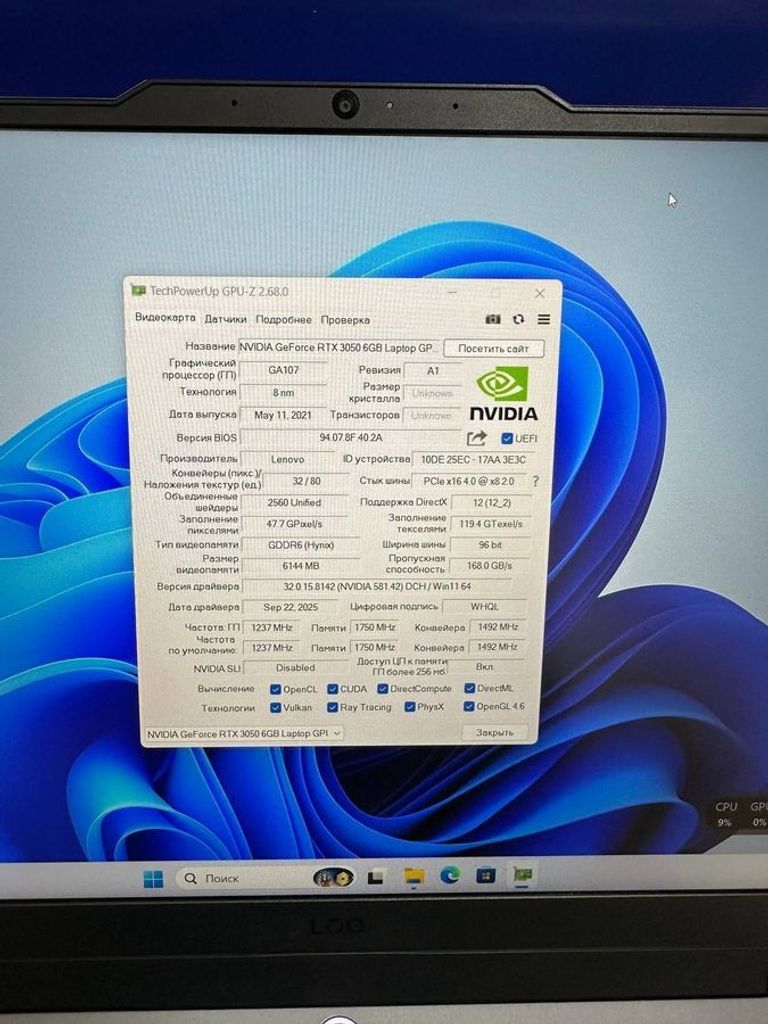Toggle the CUDA checkbox
The image size is (768, 1024).
coord(332,689)
